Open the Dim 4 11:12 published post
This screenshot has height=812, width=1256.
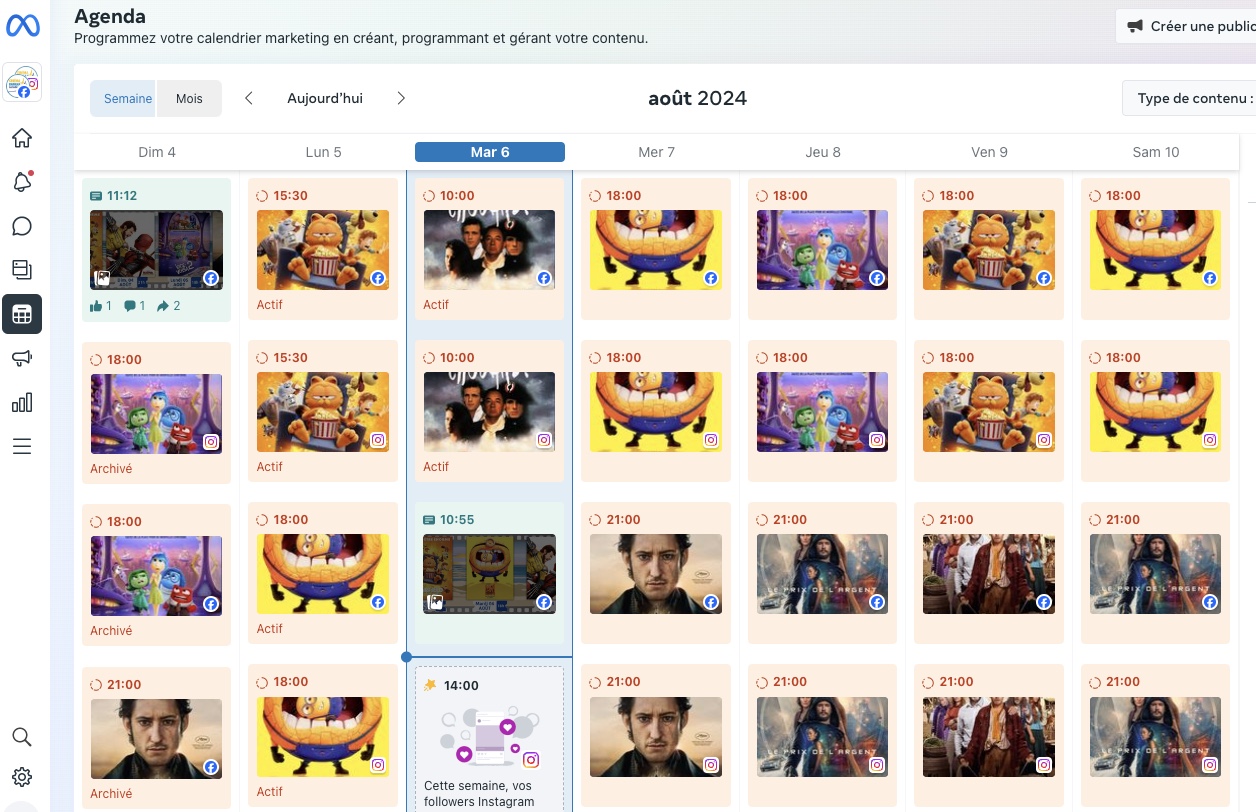pos(156,250)
